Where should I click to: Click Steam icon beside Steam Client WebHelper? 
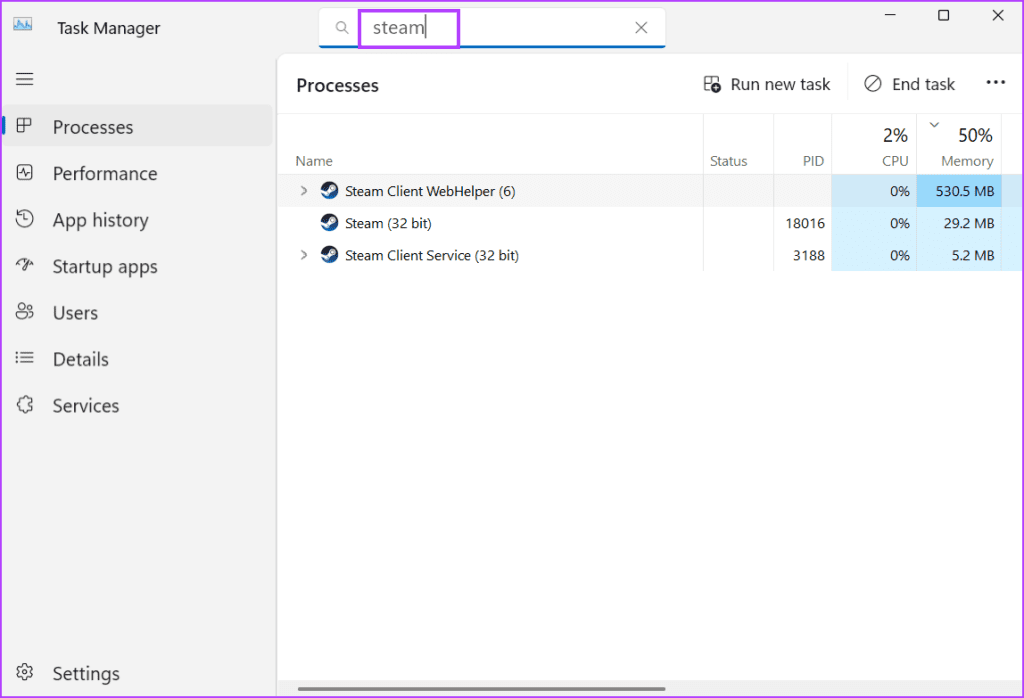(x=329, y=190)
